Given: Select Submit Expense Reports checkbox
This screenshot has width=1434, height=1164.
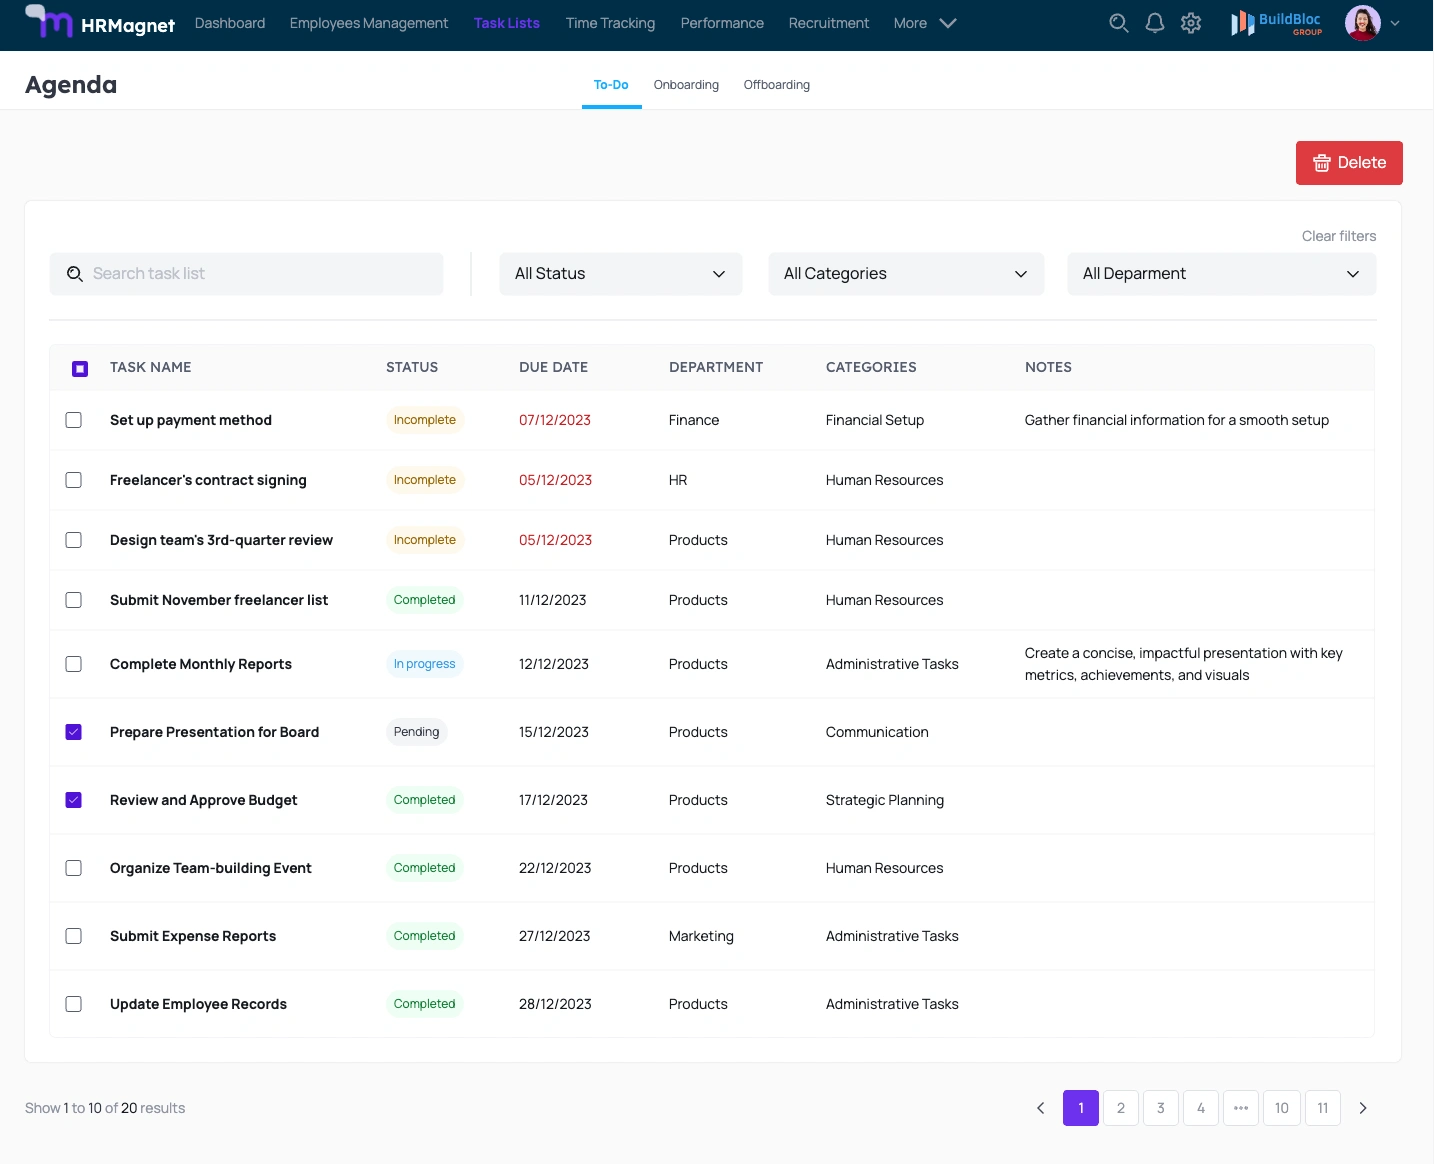Looking at the screenshot, I should 74,936.
